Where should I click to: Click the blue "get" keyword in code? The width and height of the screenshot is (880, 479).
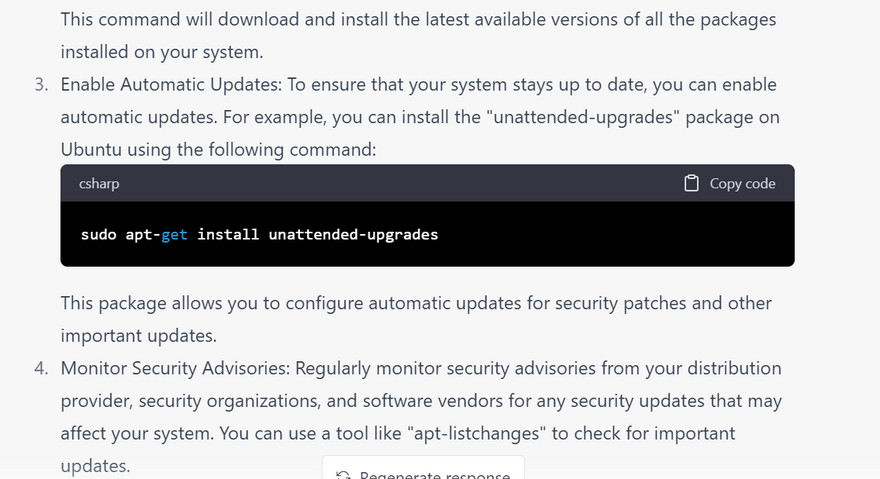pyautogui.click(x=174, y=234)
